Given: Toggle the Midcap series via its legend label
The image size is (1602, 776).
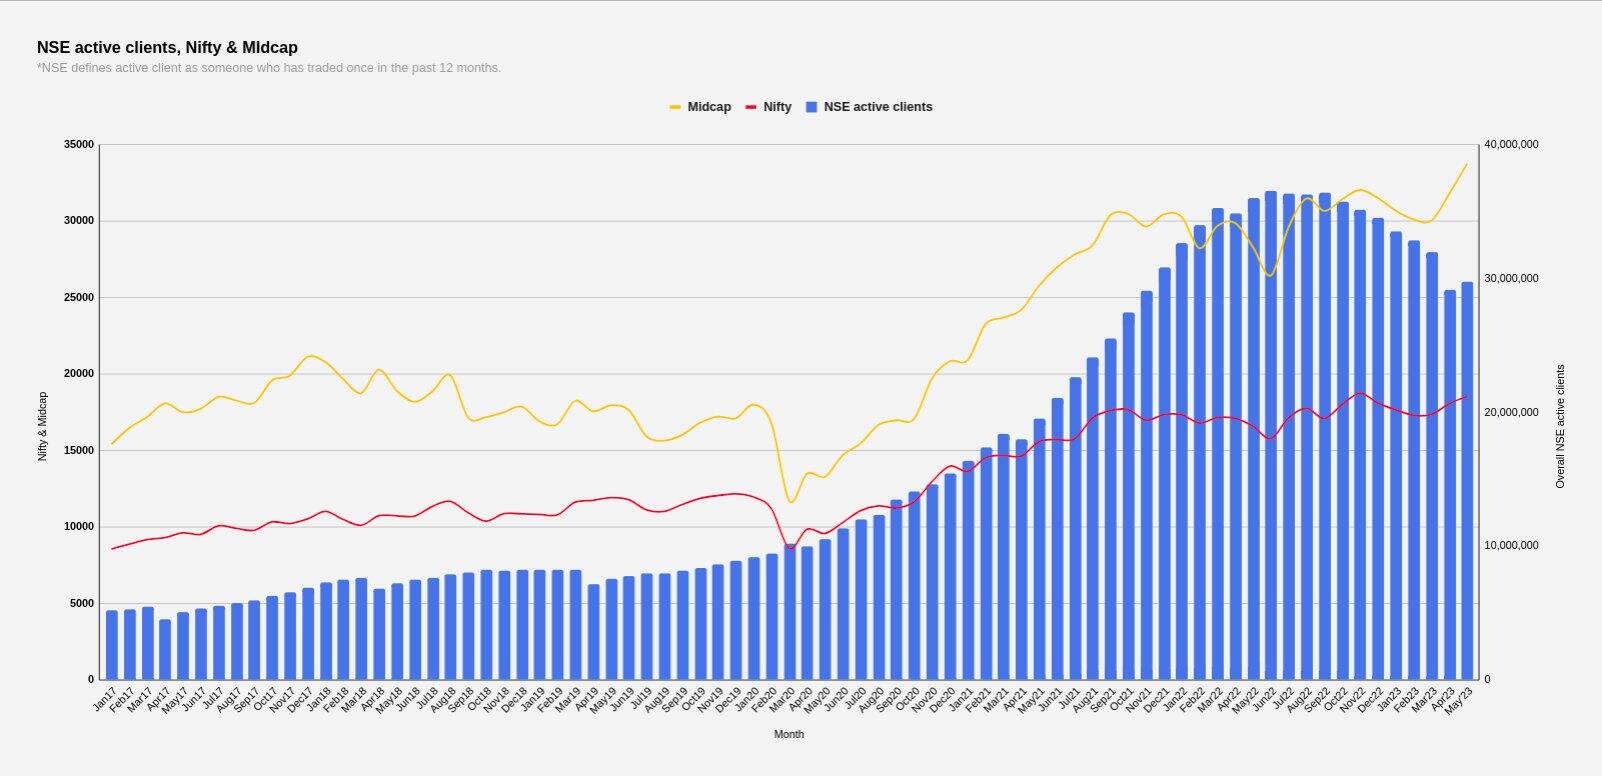Looking at the screenshot, I should click(709, 107).
